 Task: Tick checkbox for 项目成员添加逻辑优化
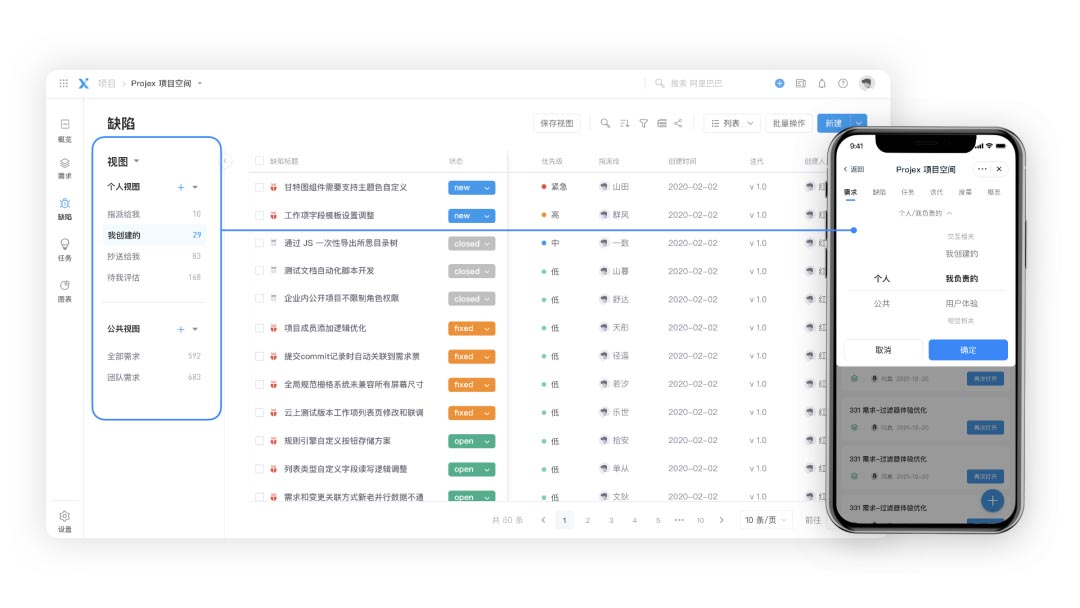click(x=259, y=328)
